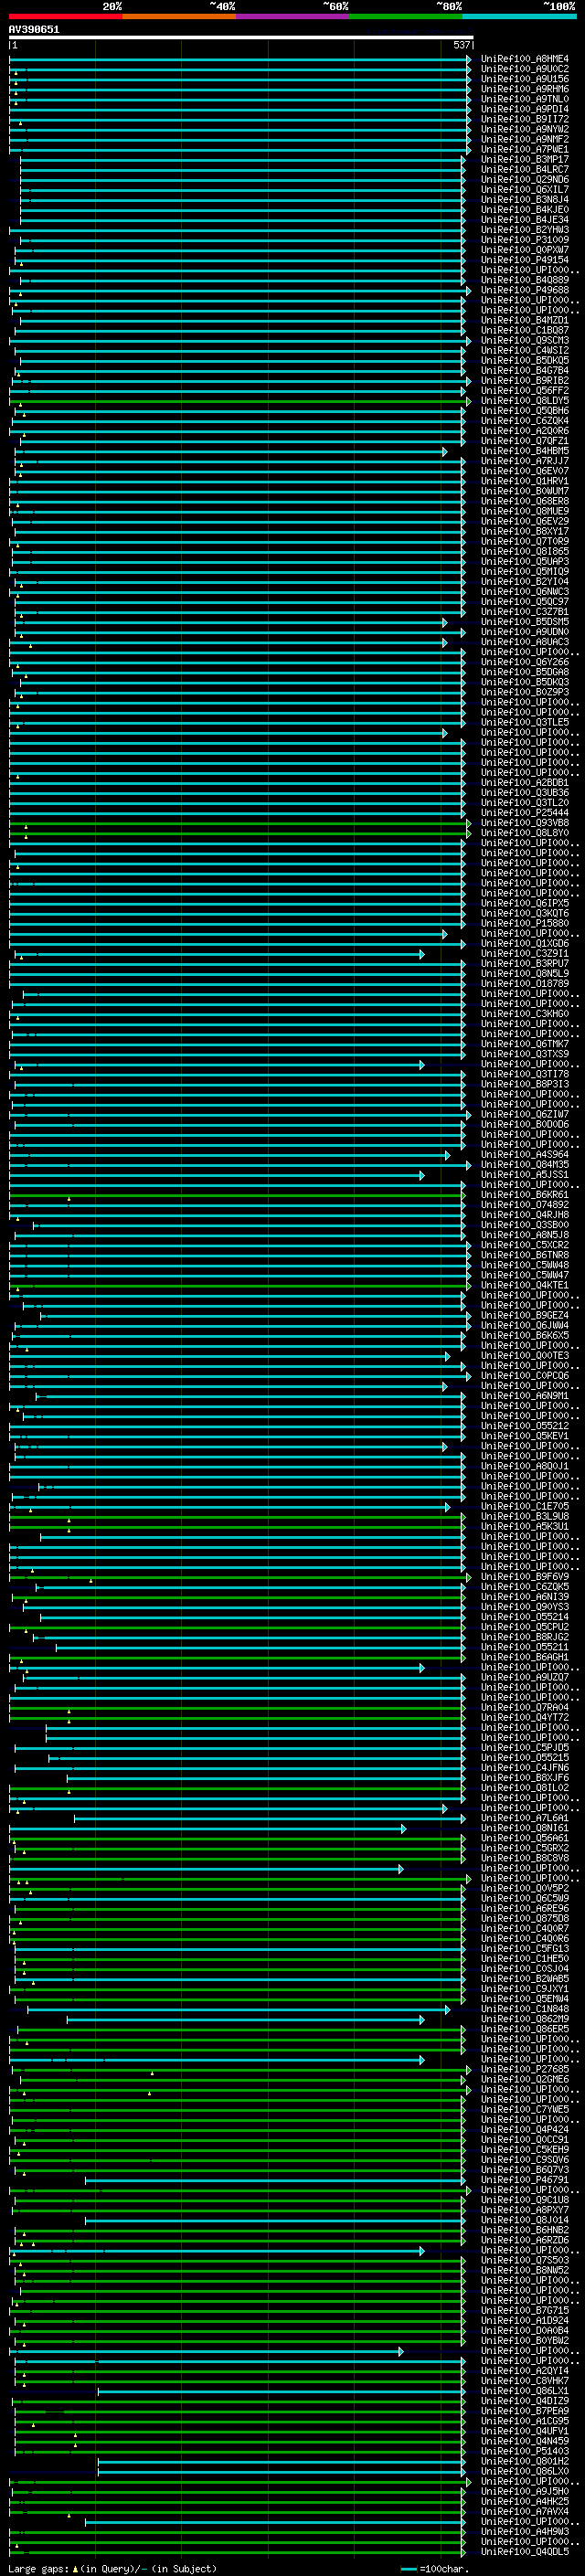Viewport: 585px width, 2576px height.
Task: Click the green ~80% identity legend segment
Action: pos(406,16)
